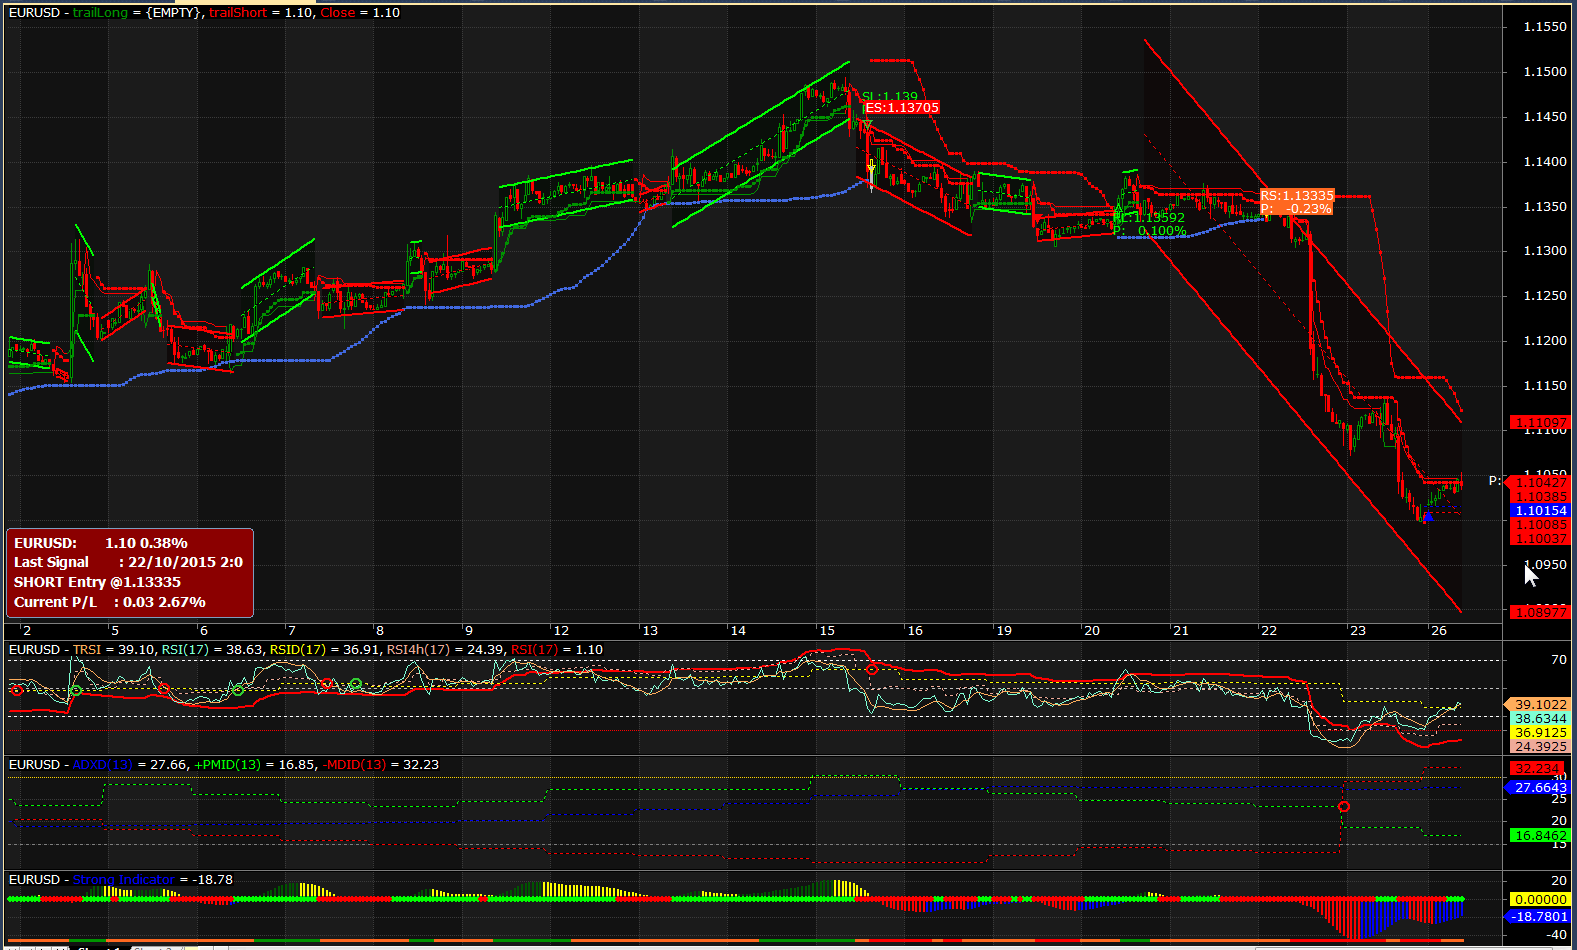1577x950 pixels.
Task: Click the 38.6344 RSI value tag
Action: [x=1540, y=719]
